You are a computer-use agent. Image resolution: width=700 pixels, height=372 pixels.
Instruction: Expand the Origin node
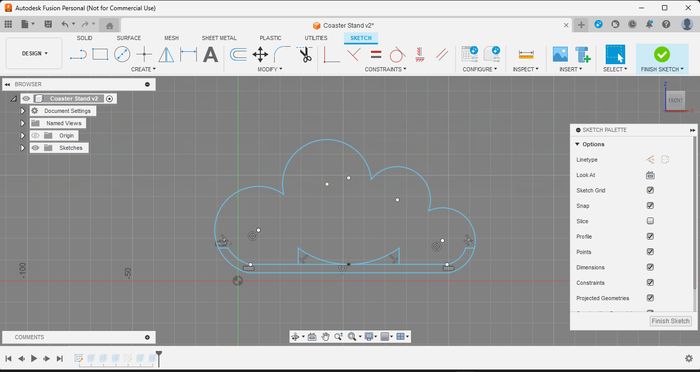(23, 135)
